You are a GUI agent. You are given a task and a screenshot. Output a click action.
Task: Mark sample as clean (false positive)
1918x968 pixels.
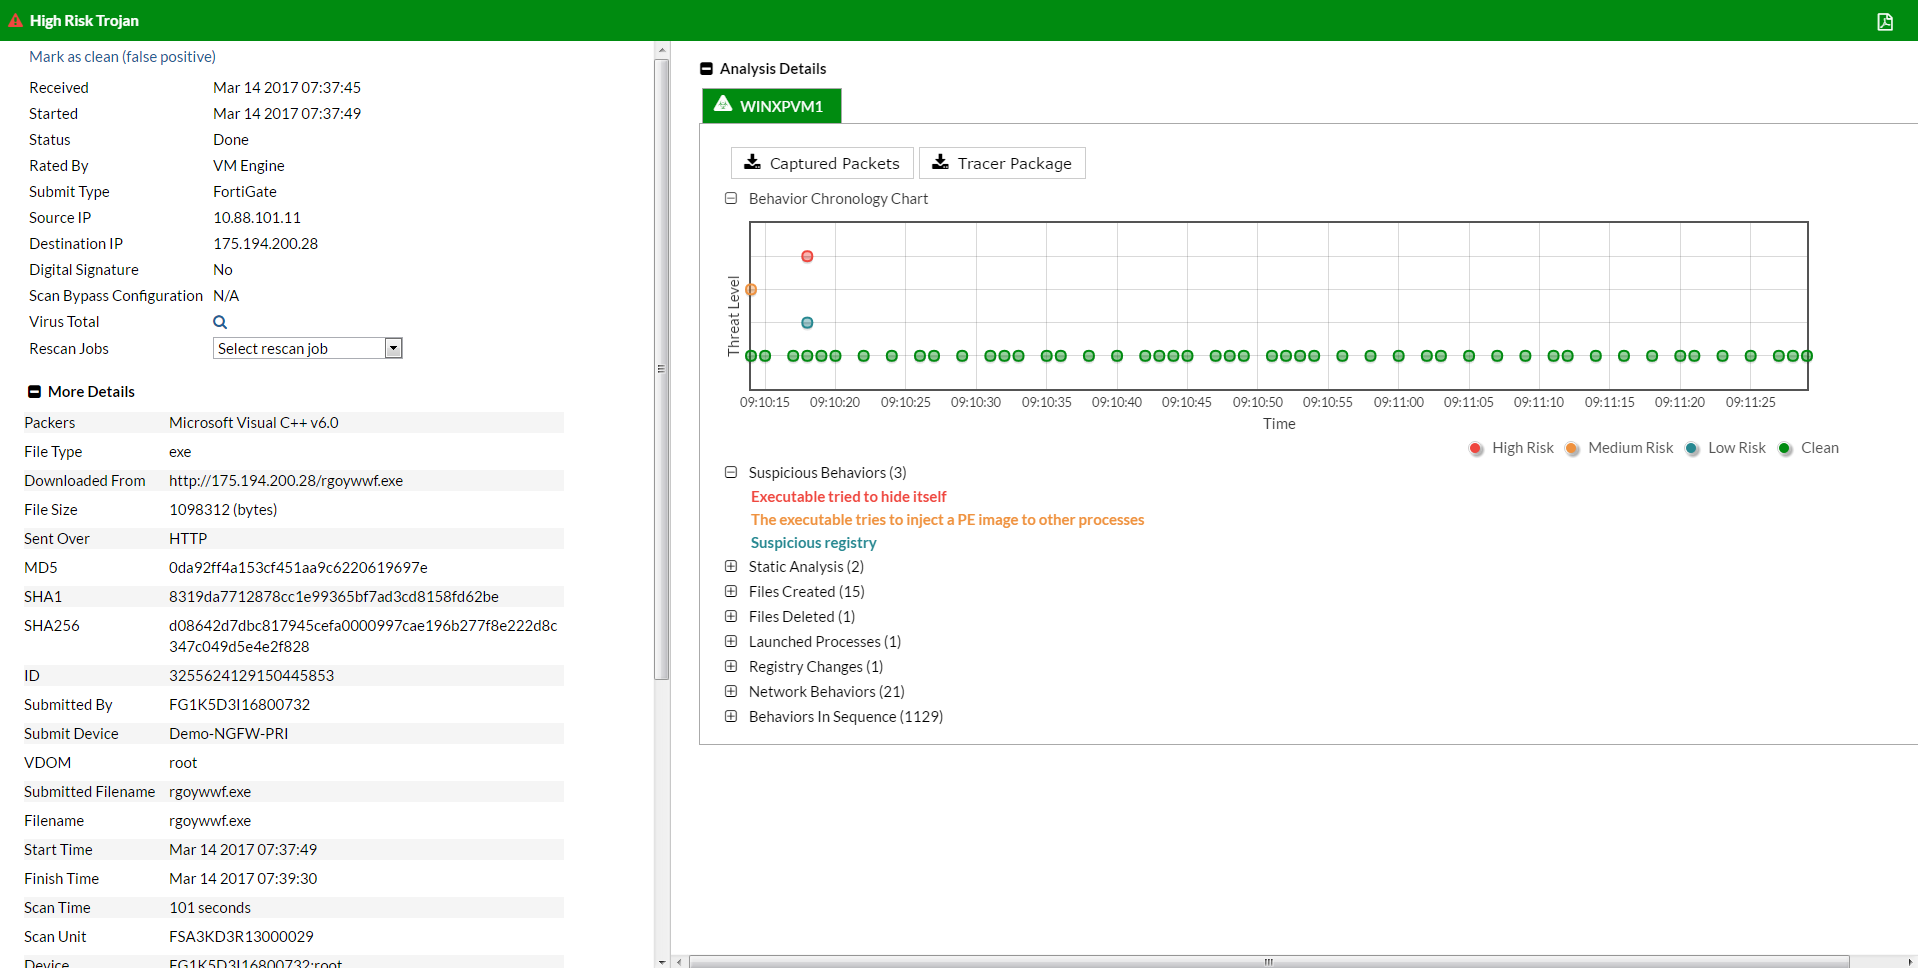122,57
